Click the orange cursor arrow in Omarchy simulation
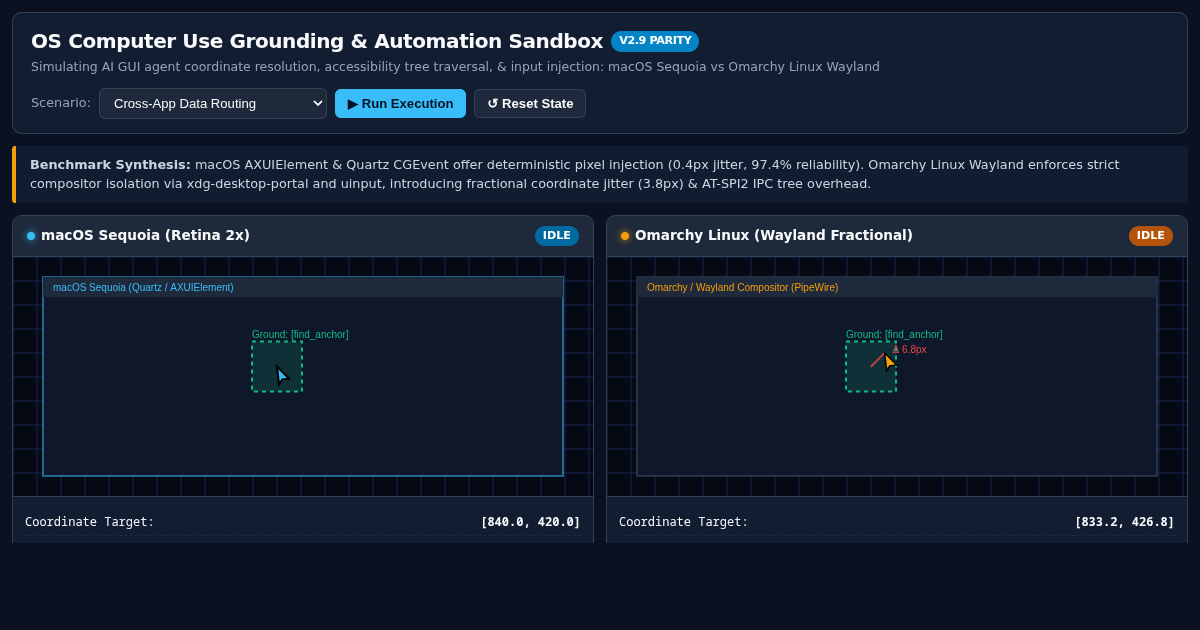The height and width of the screenshot is (630, 1200). [x=890, y=362]
